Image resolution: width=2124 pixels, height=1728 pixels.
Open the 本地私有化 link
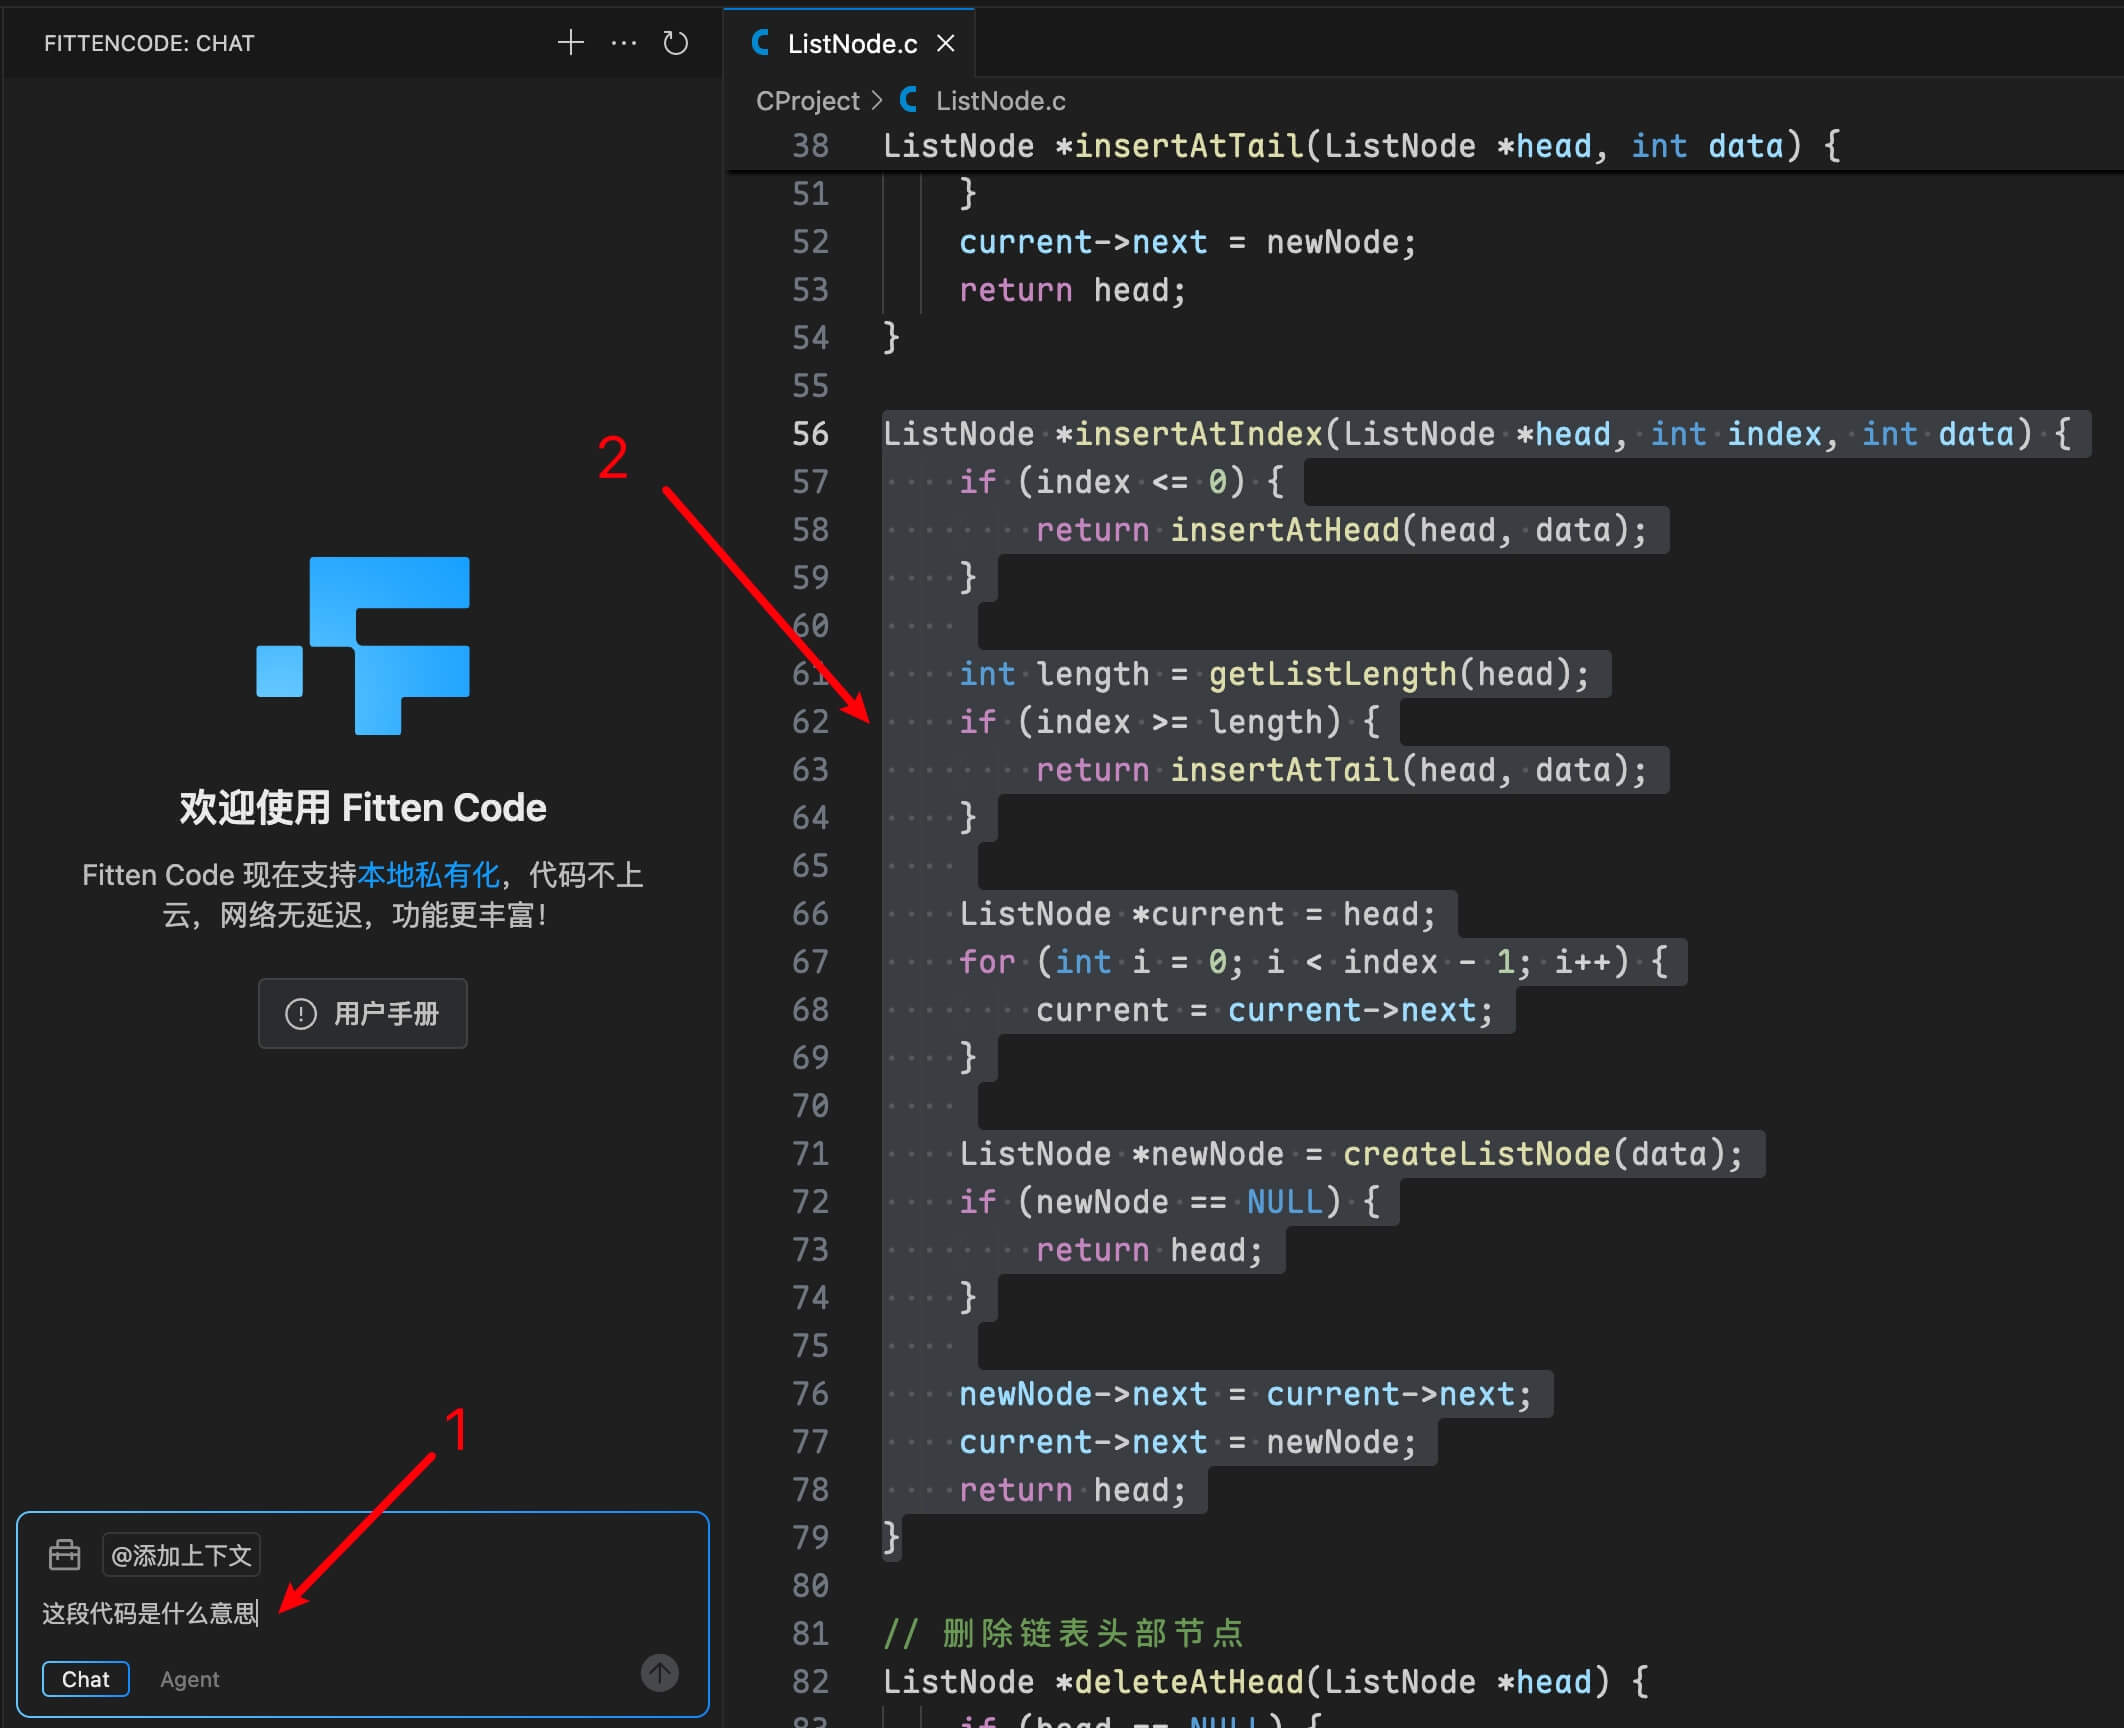click(x=428, y=875)
